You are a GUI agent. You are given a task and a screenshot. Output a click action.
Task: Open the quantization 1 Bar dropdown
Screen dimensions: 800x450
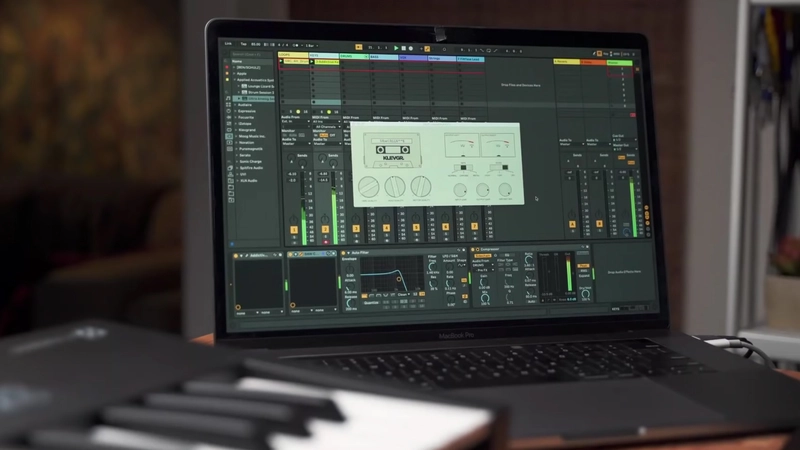(311, 45)
